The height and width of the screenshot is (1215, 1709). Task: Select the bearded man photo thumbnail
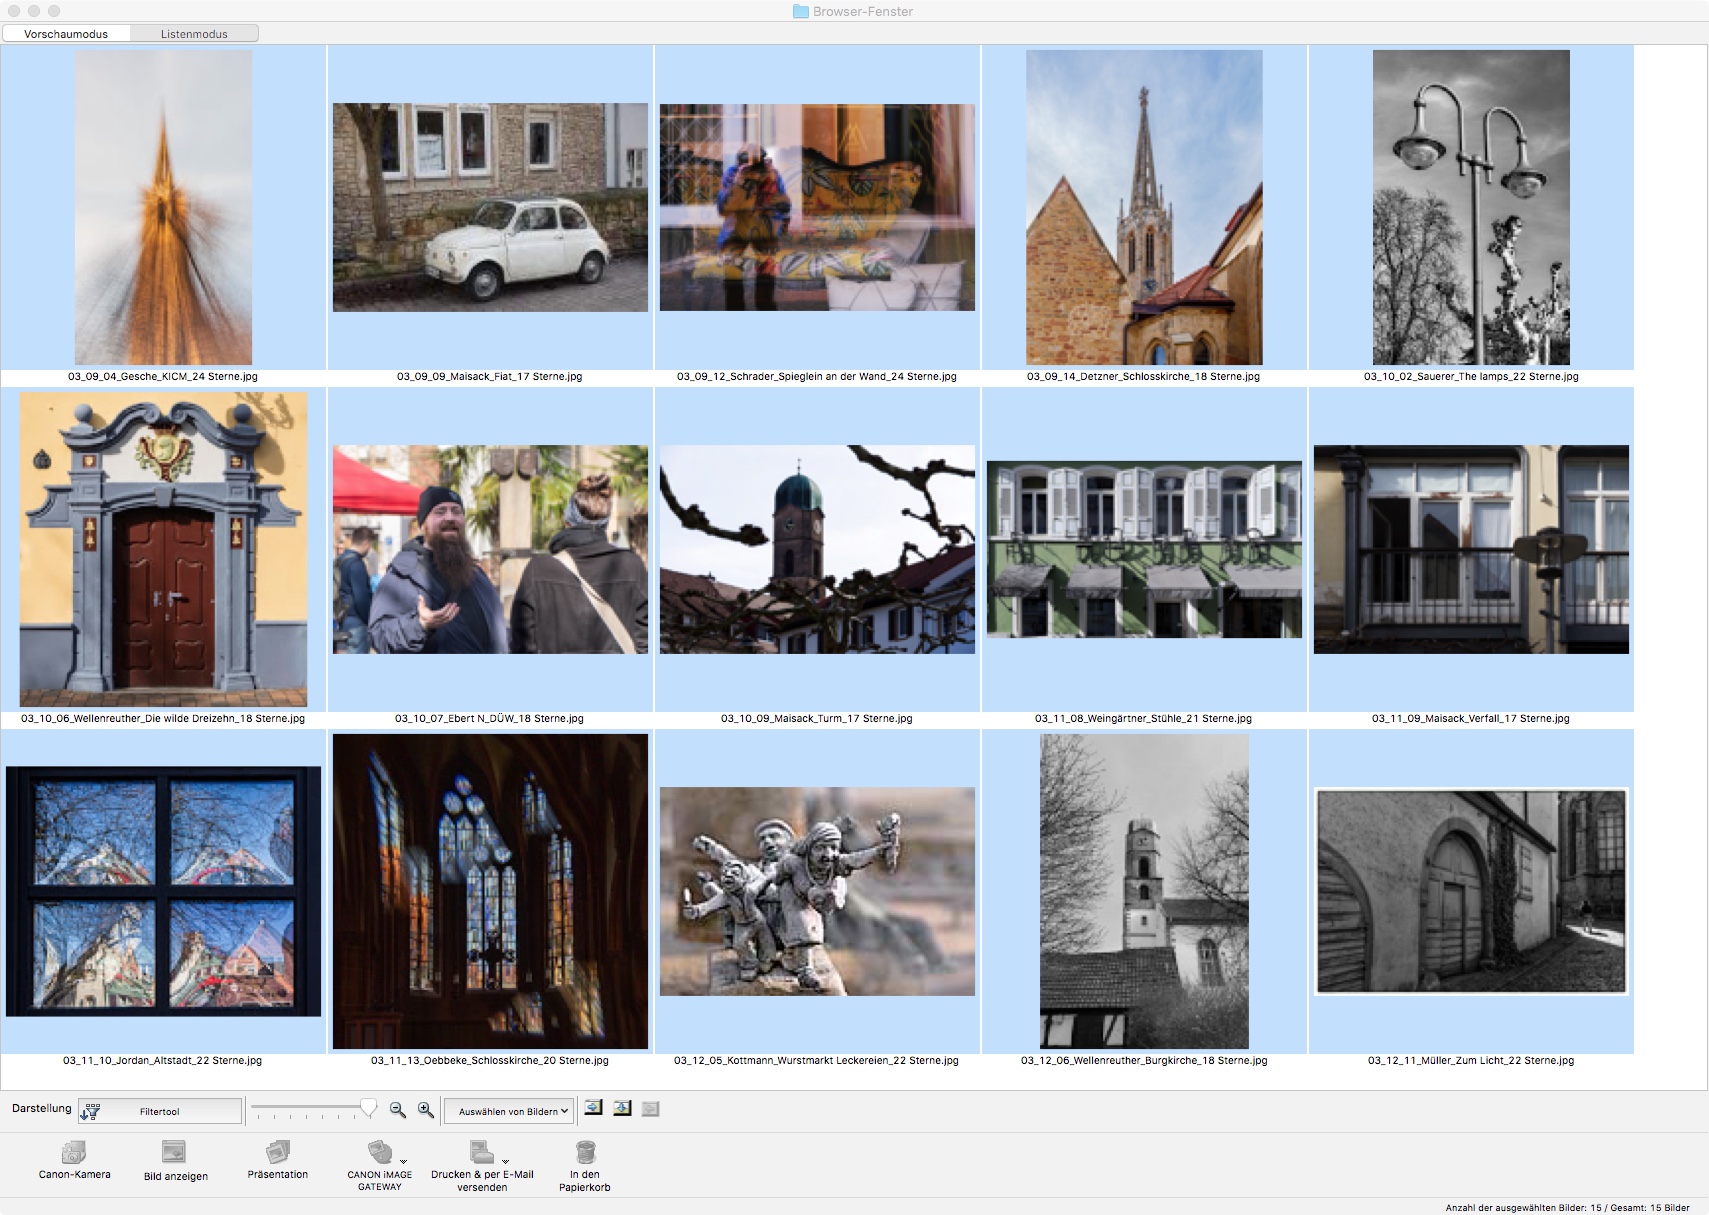490,549
